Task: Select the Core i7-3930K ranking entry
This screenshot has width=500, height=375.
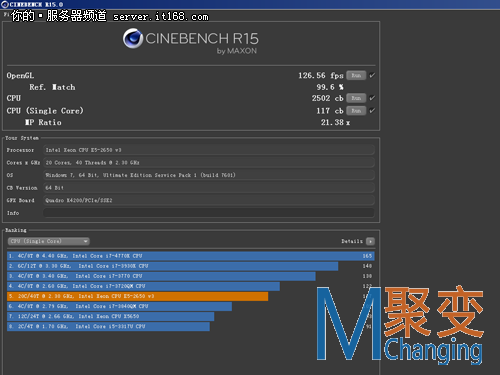Action: coord(172,266)
